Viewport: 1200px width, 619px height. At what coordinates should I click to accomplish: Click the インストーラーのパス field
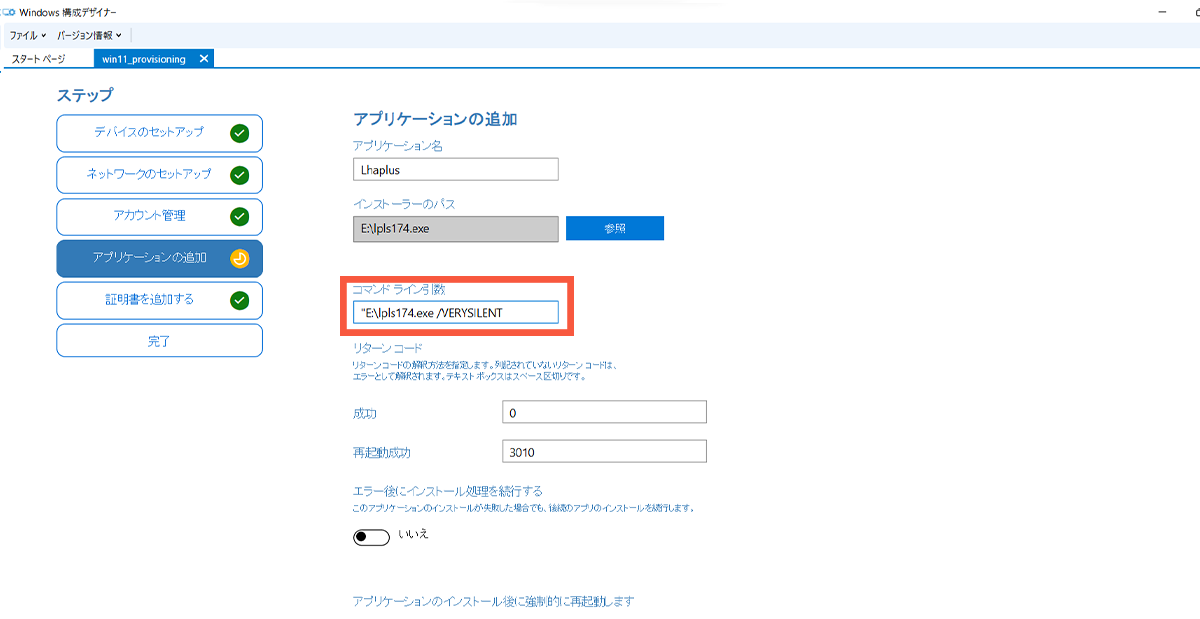(x=455, y=229)
